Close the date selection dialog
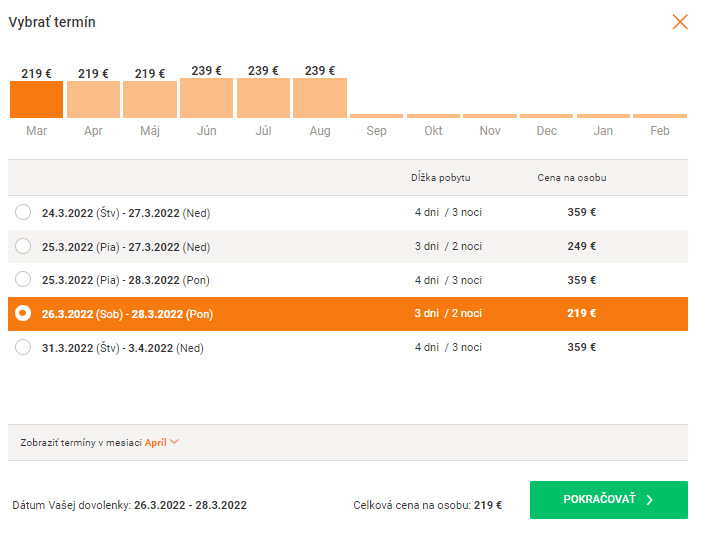 click(680, 22)
